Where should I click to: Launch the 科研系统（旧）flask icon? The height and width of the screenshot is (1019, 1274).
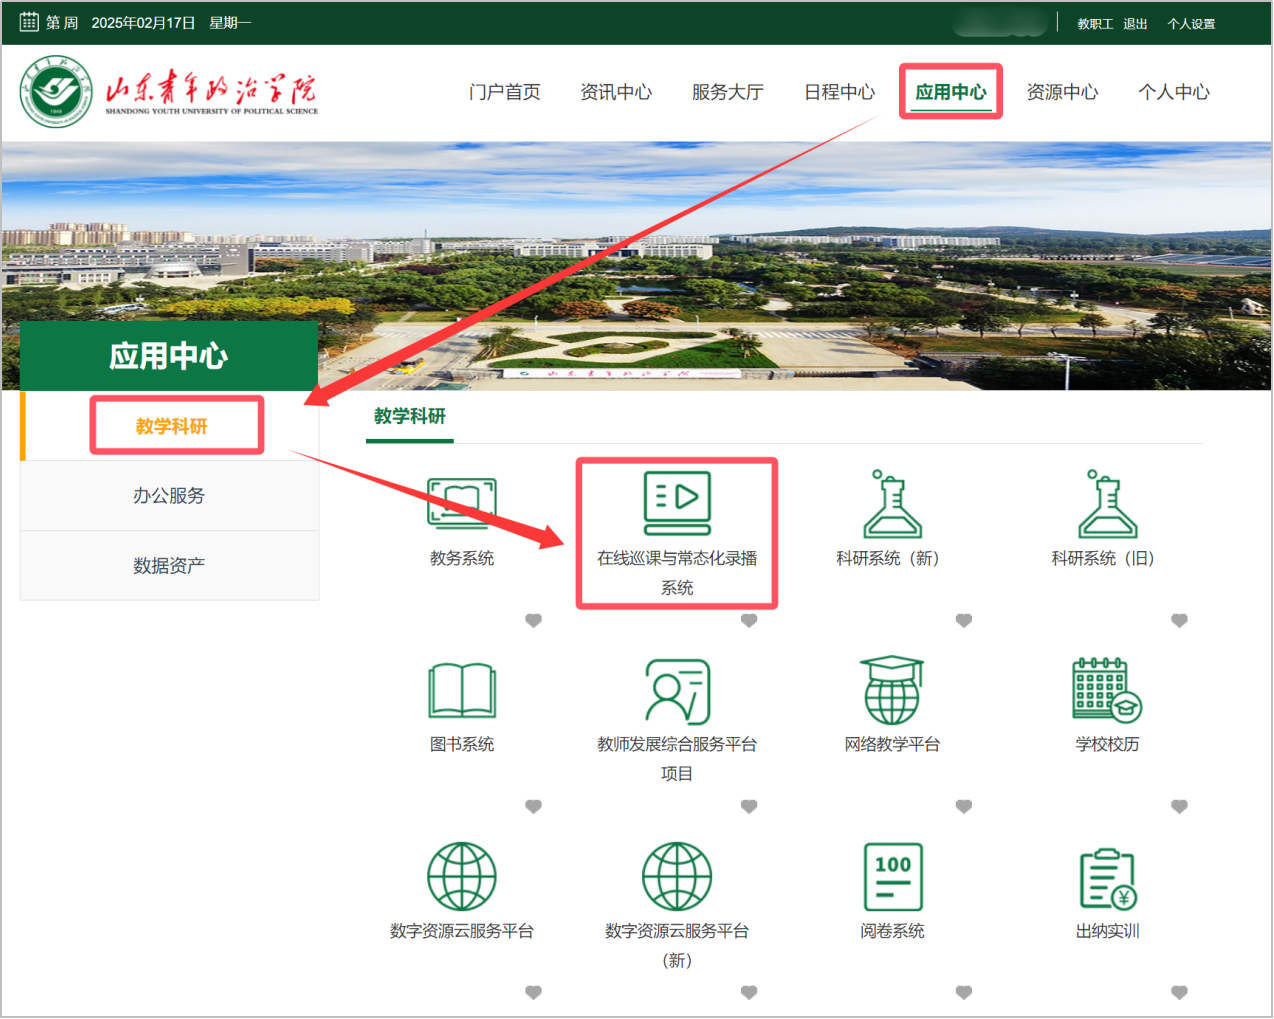tap(1107, 504)
